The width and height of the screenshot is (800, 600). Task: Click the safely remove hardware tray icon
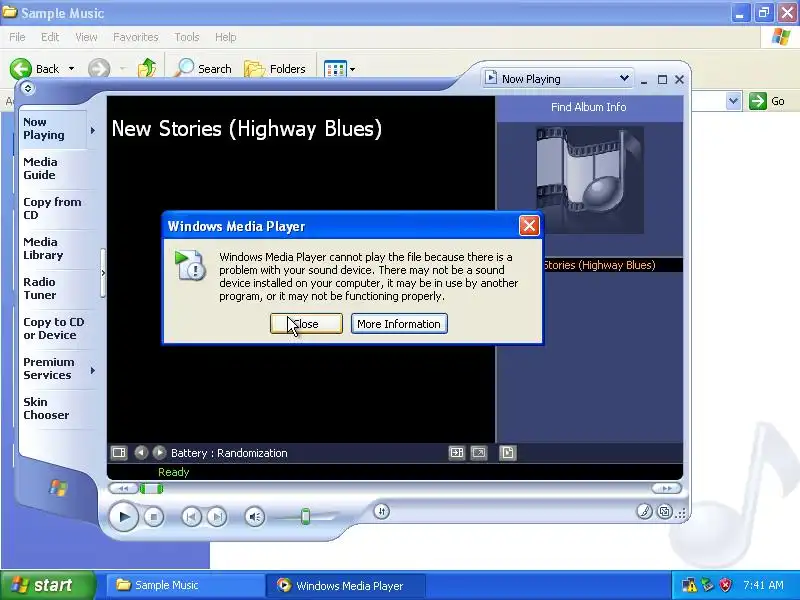(707, 585)
